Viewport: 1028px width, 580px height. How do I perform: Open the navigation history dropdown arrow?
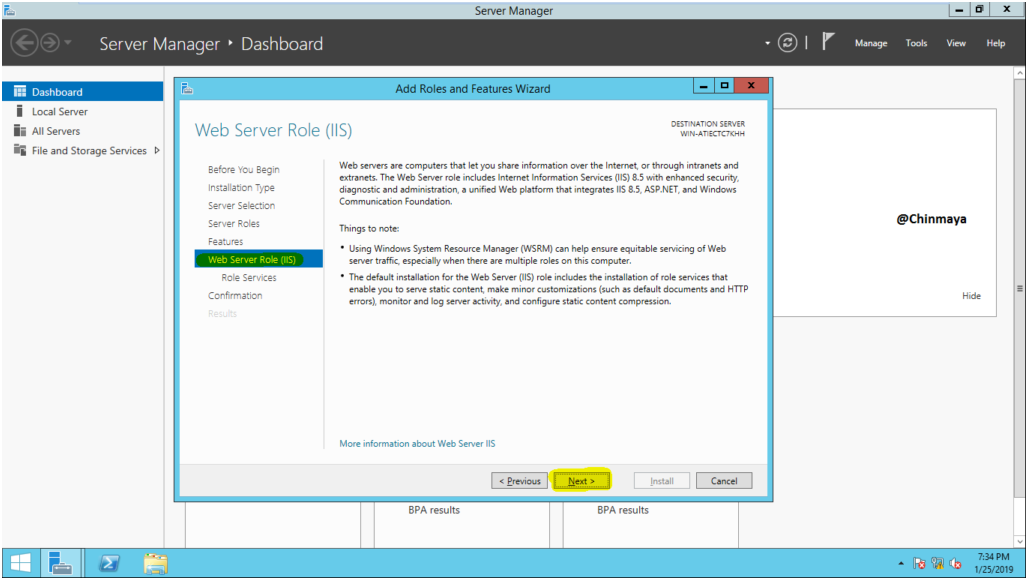pos(68,43)
